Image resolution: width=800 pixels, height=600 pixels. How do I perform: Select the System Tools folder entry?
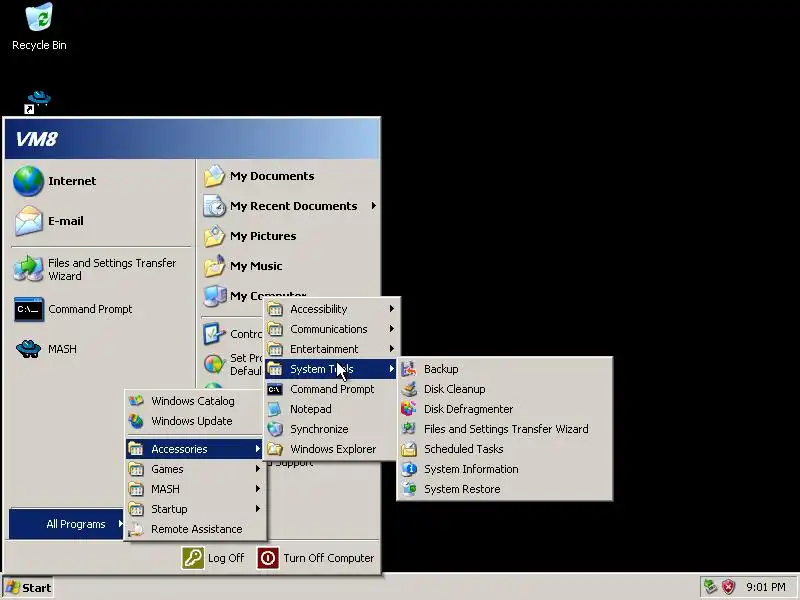coord(331,369)
